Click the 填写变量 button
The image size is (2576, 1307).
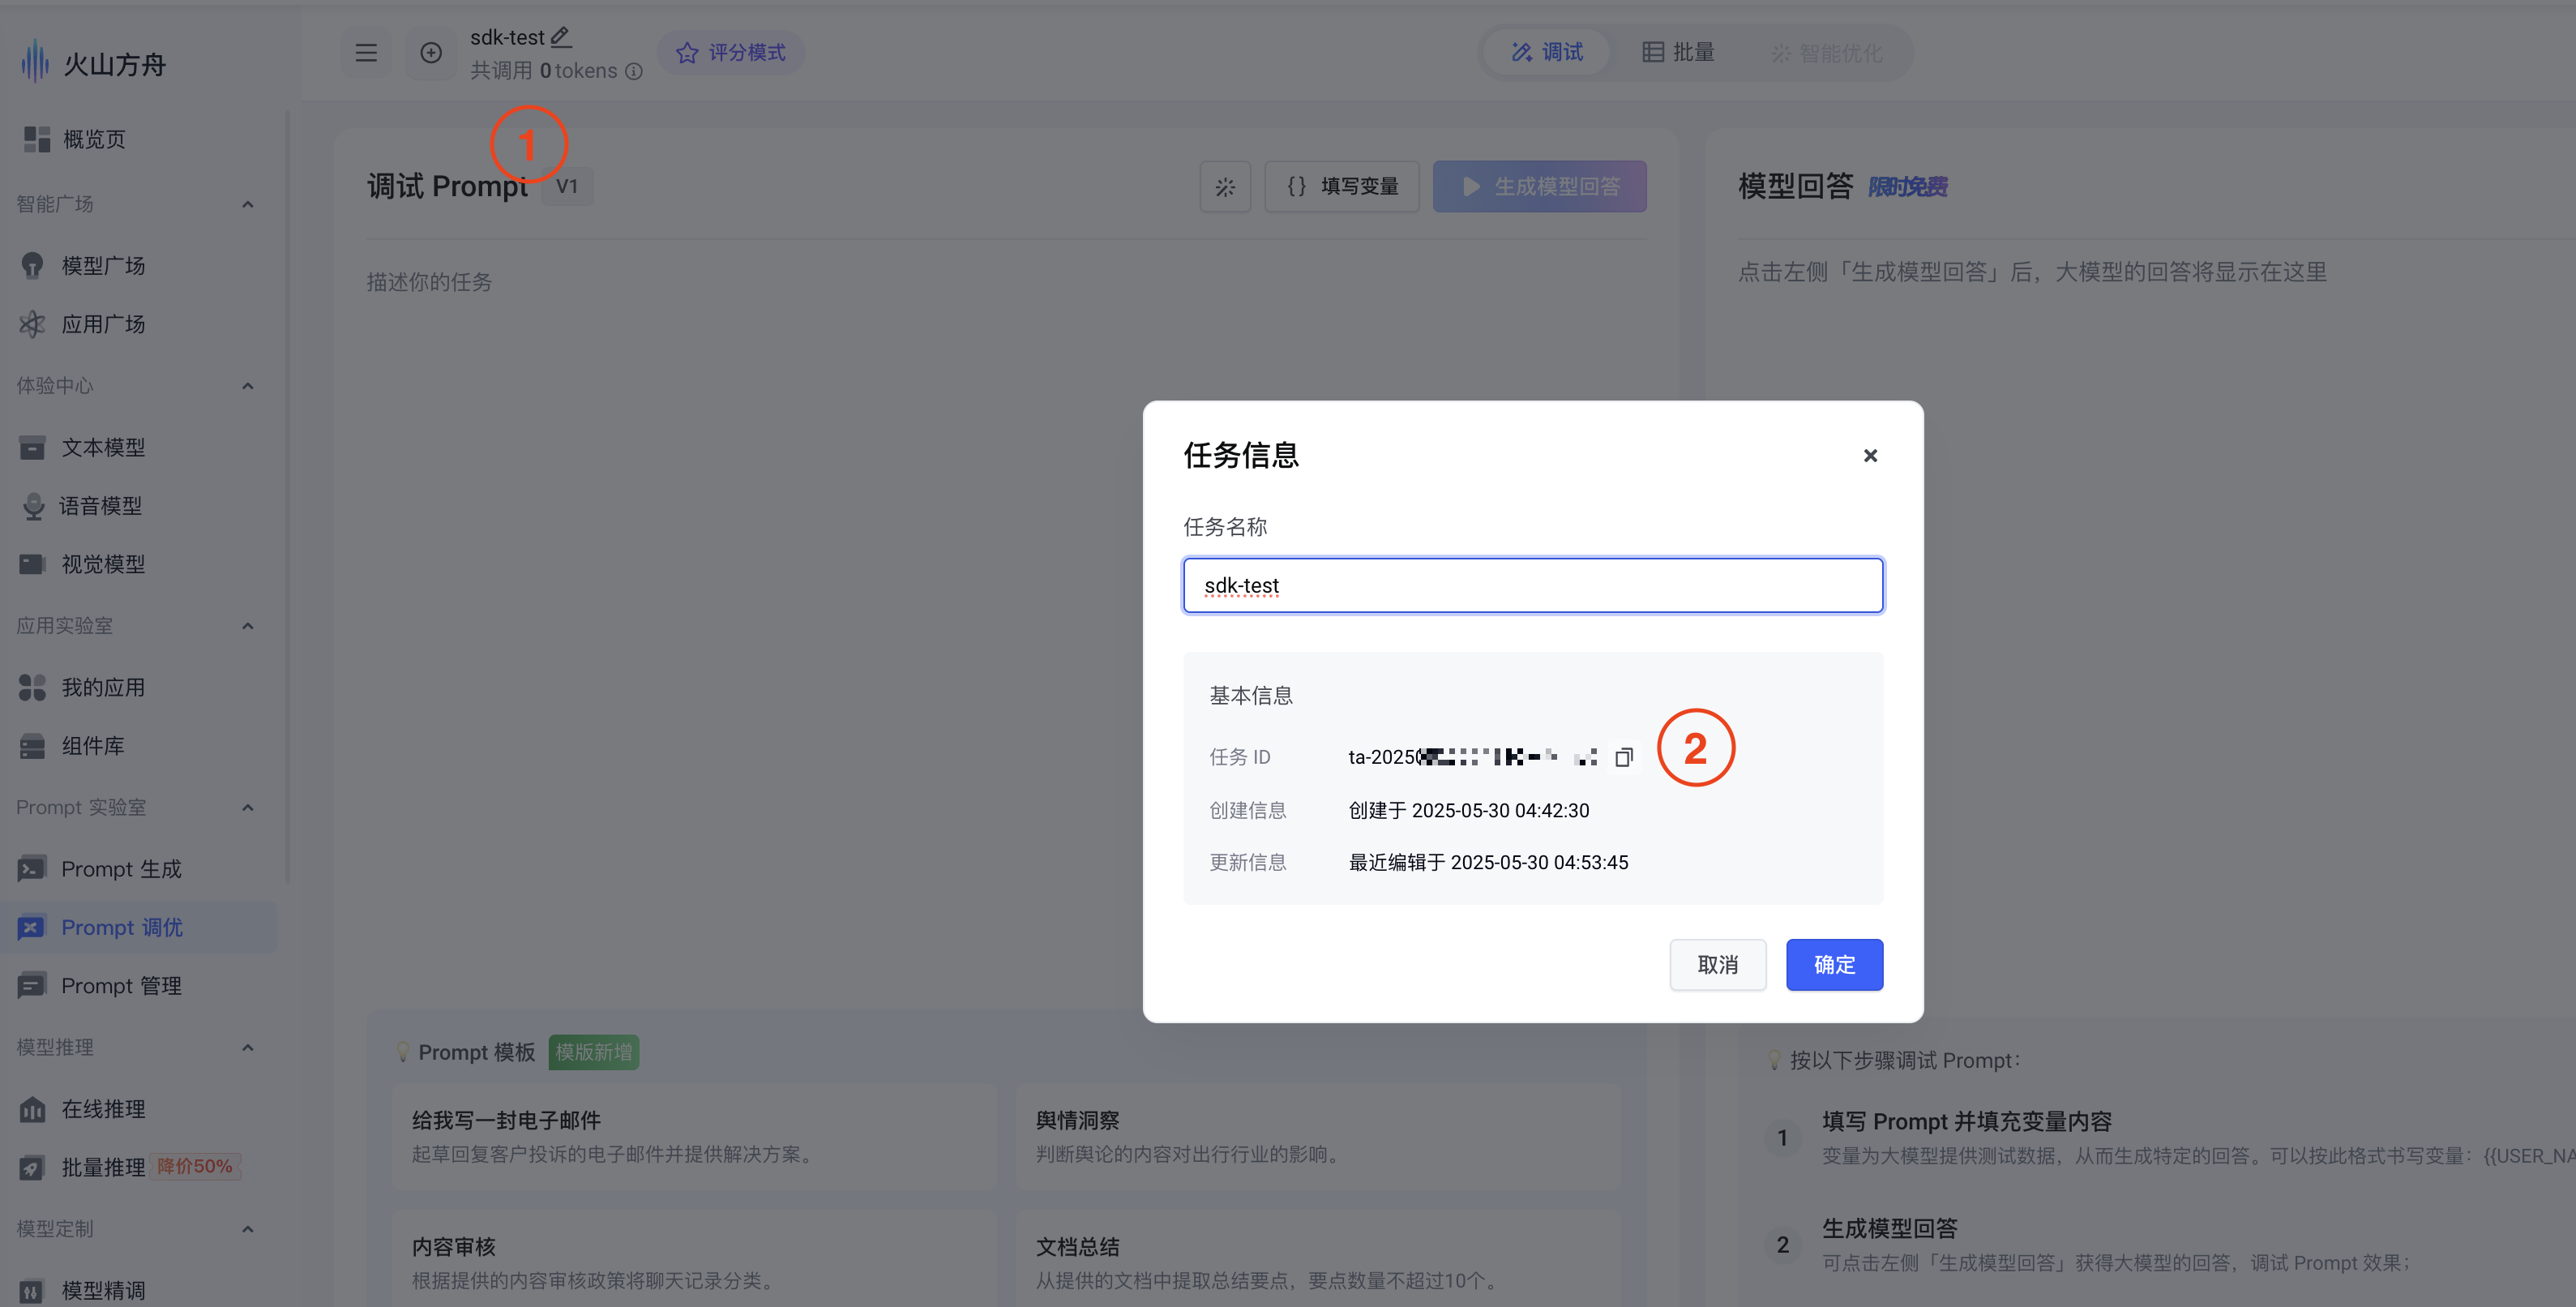(x=1342, y=187)
